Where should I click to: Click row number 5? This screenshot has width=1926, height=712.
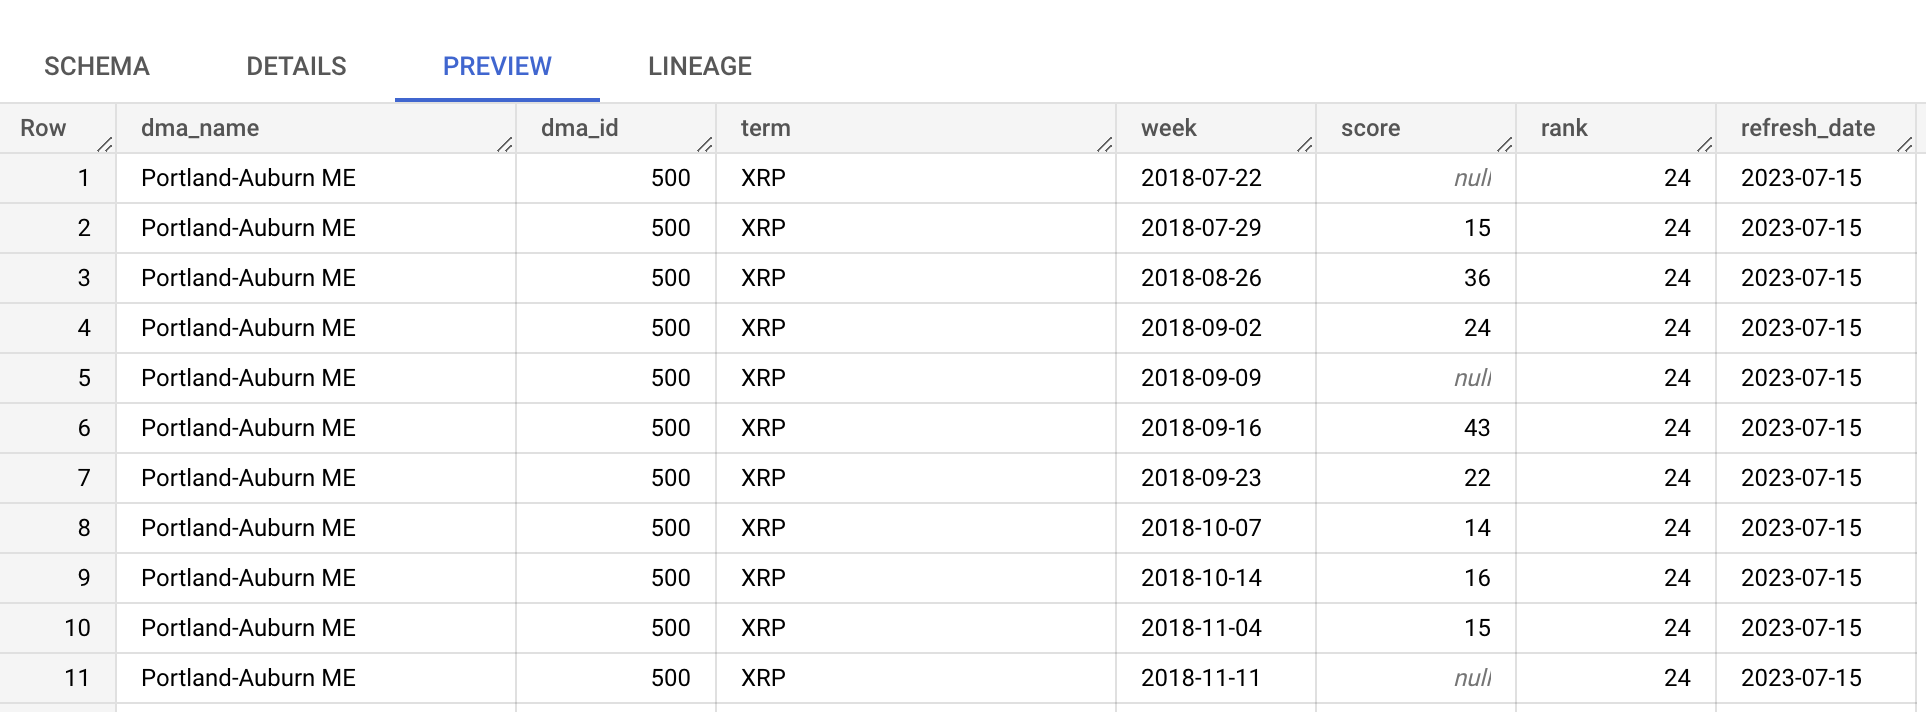pyautogui.click(x=82, y=378)
